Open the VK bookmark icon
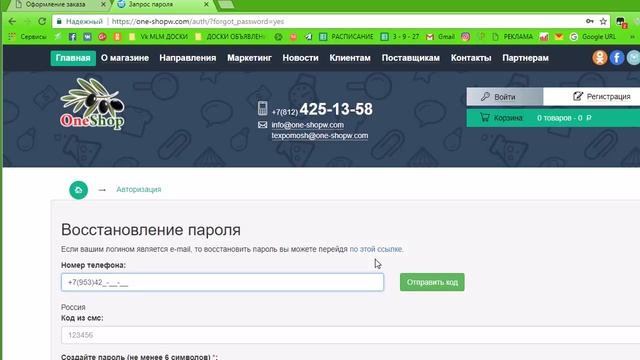 coord(87,37)
